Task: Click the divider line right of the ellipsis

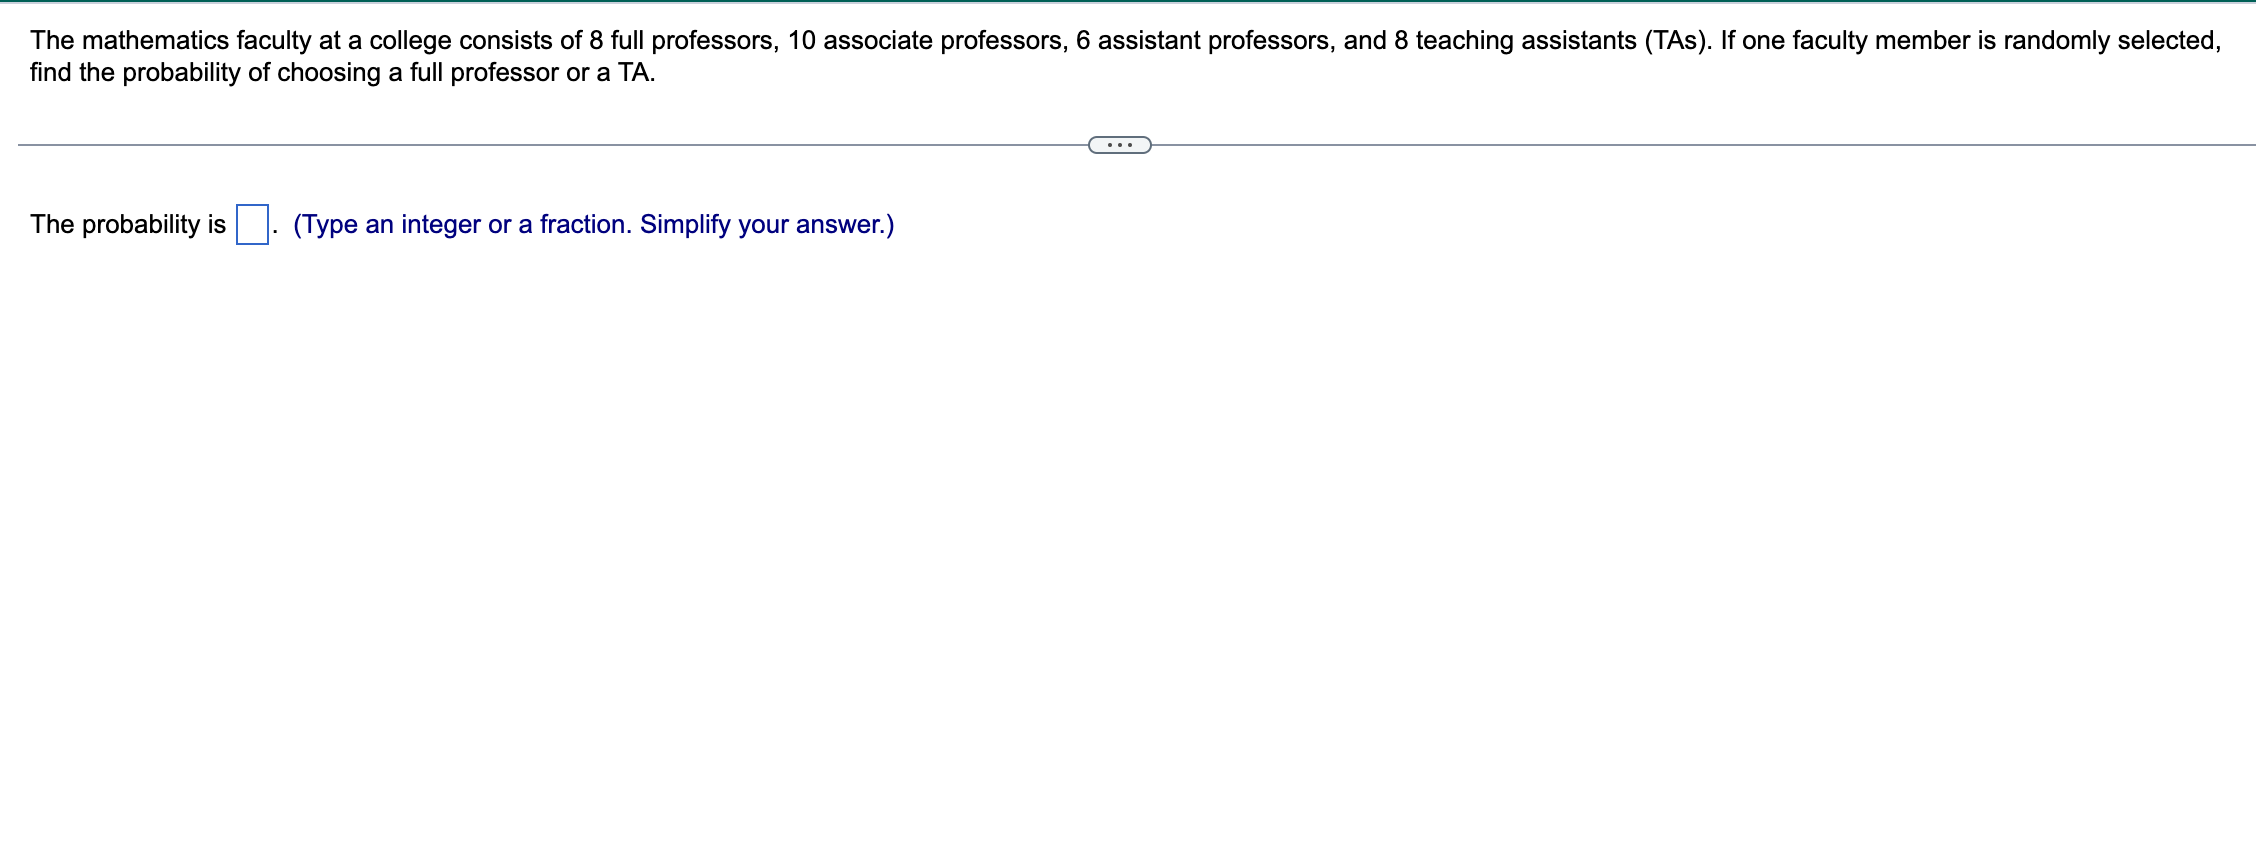Action: point(1703,145)
